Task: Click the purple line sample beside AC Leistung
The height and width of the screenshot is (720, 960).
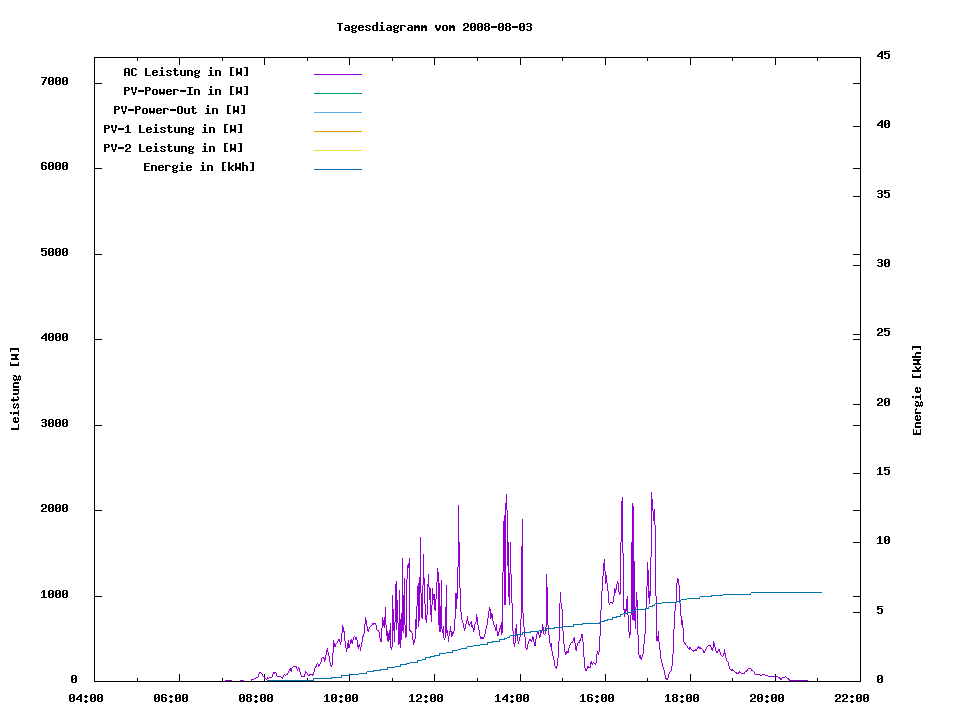Action: (337, 74)
